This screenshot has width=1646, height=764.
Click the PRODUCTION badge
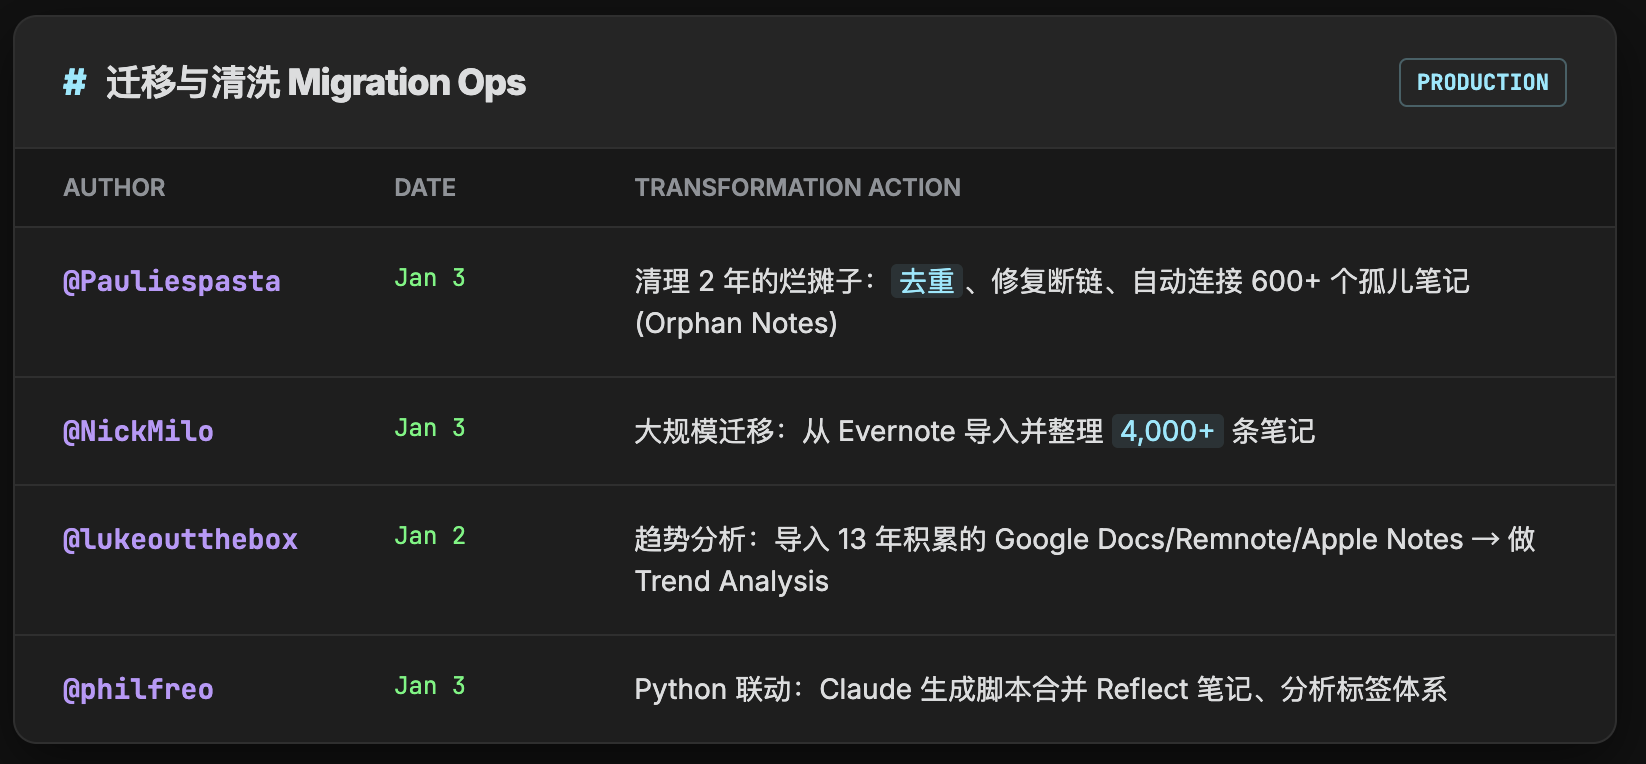tap(1482, 83)
